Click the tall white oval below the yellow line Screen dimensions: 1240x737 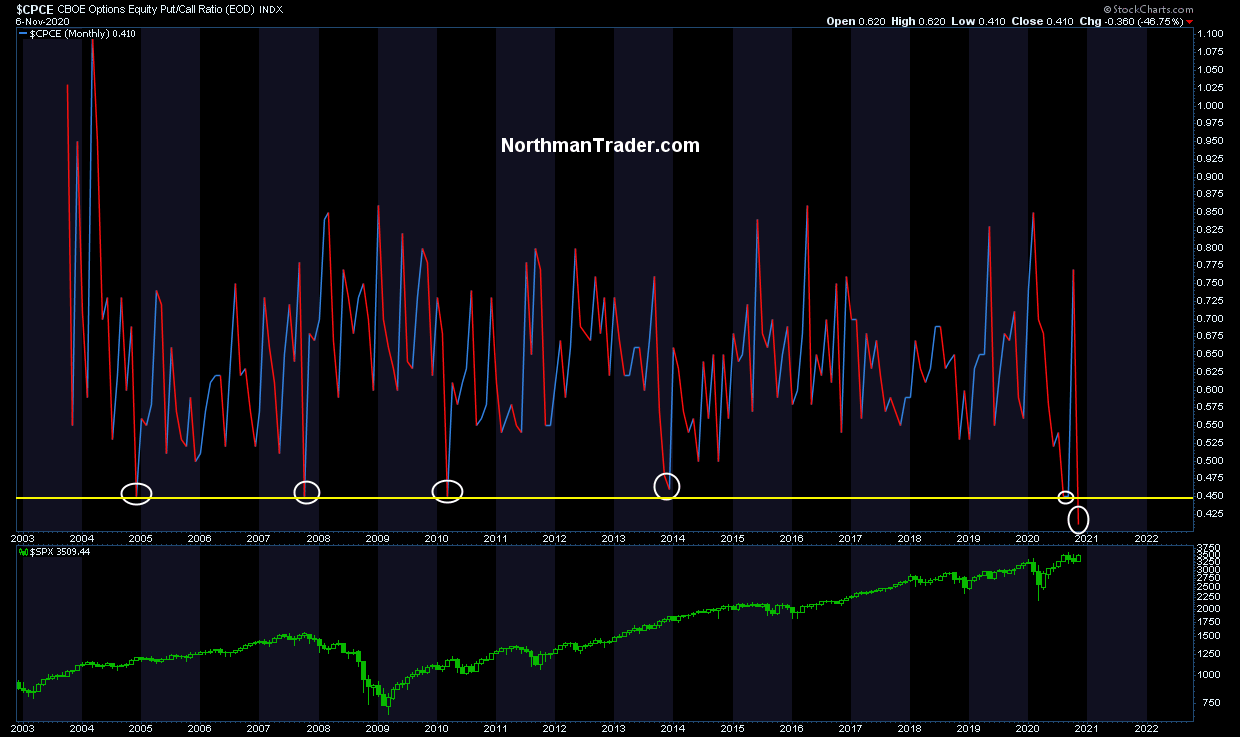[x=1078, y=519]
